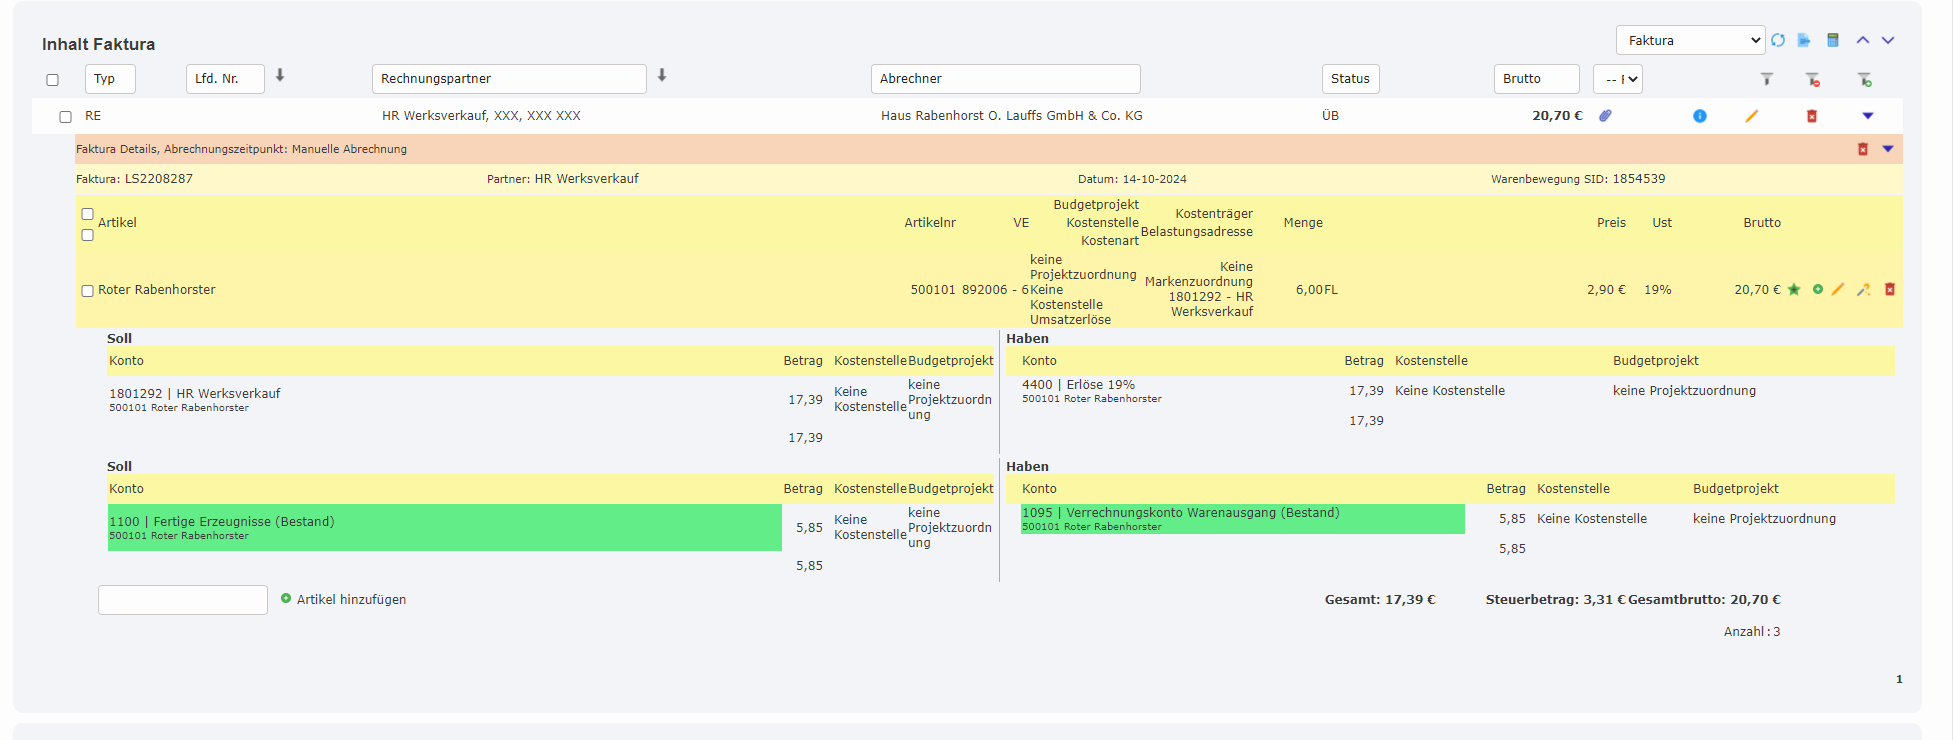Click the green star on Roter Rabenhorster
Screen dimensions: 1953x740
click(1794, 290)
